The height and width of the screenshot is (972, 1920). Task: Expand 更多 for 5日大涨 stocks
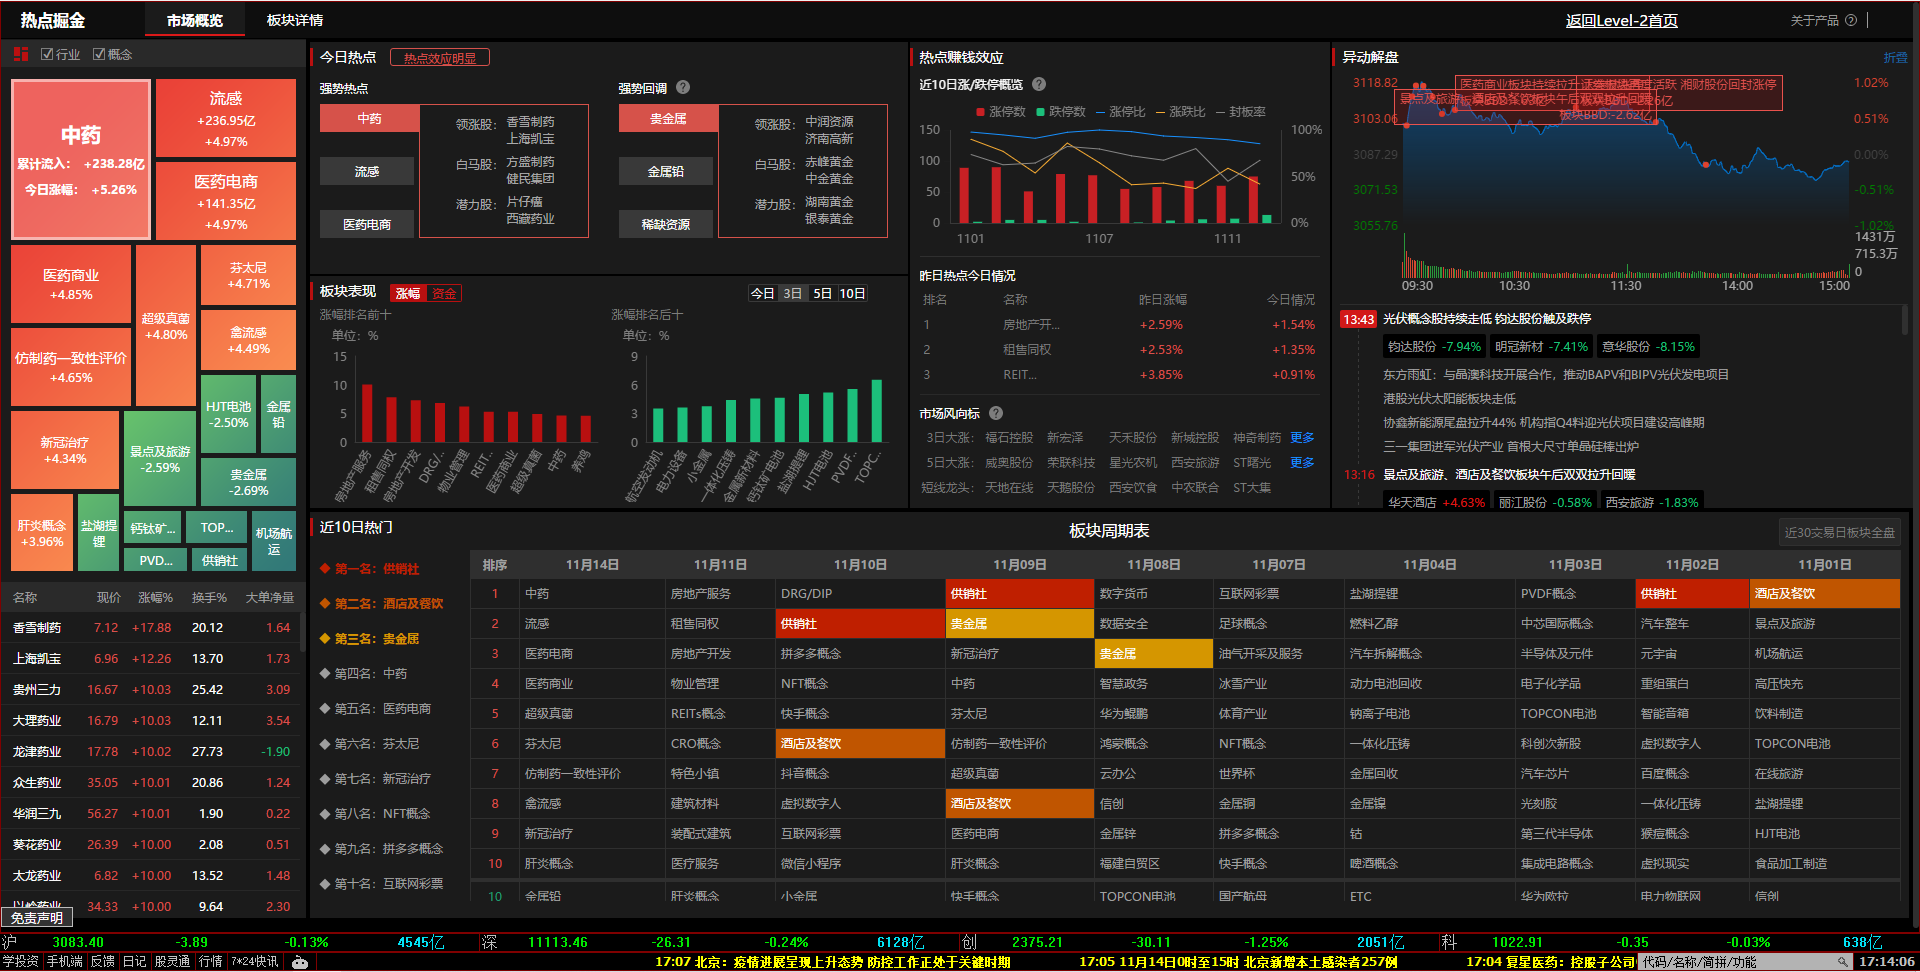pos(1302,463)
